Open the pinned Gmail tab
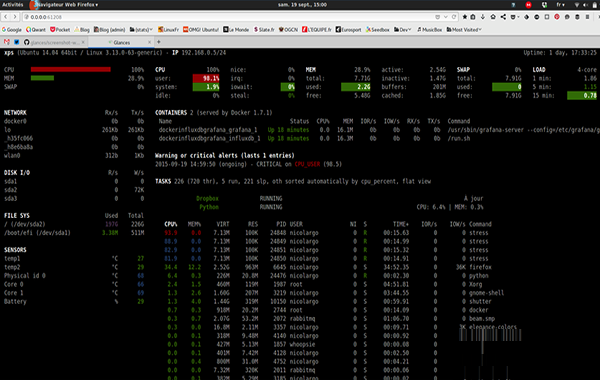This screenshot has width=600, height=380. [x=7, y=42]
